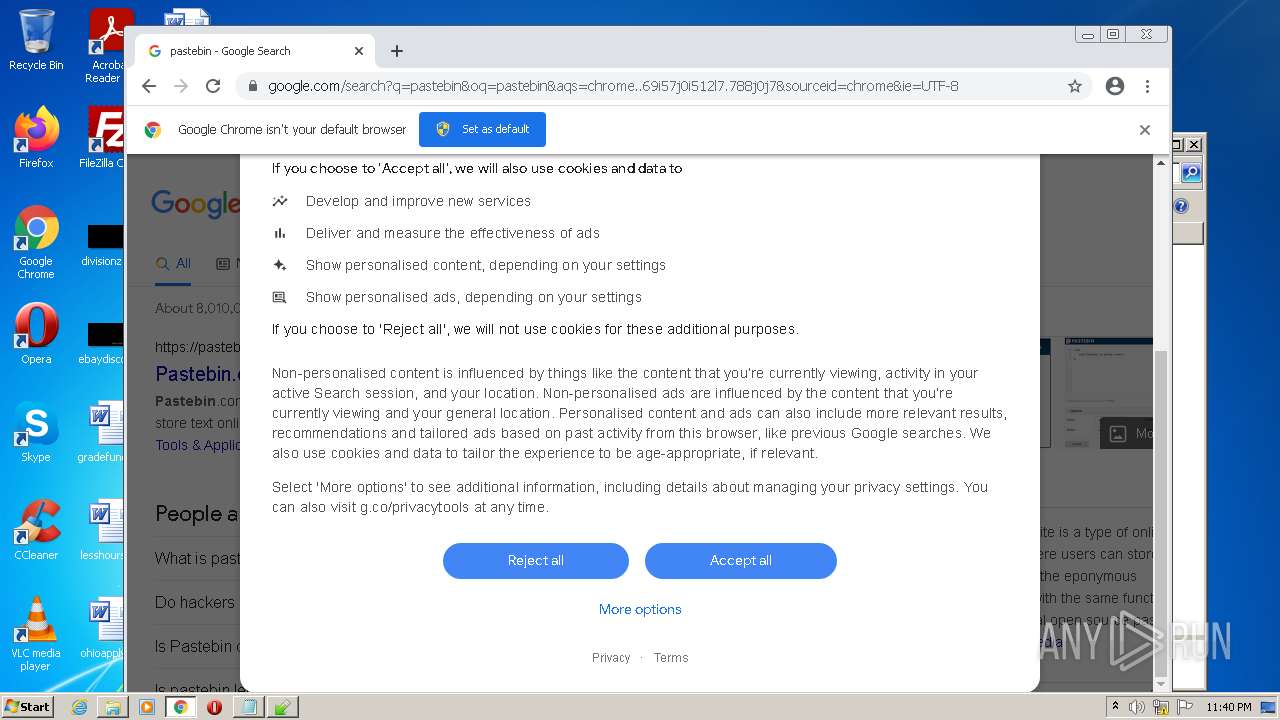Viewport: 1280px width, 720px height.
Task: Click the network tray icon
Action: pyautogui.click(x=1161, y=707)
